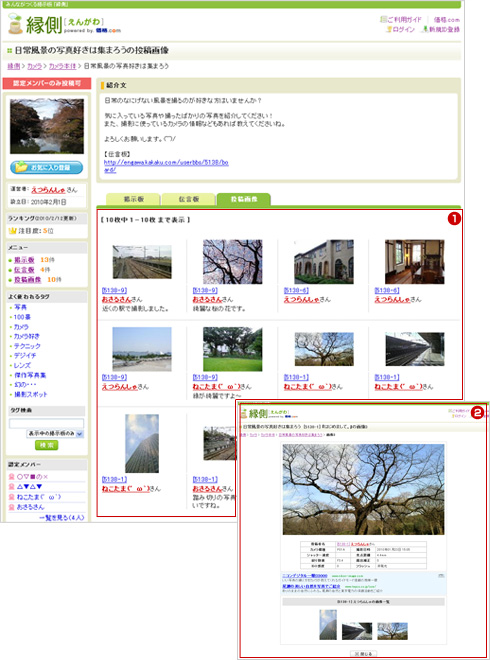Click the small ad icon in popup ad box

point(441,575)
